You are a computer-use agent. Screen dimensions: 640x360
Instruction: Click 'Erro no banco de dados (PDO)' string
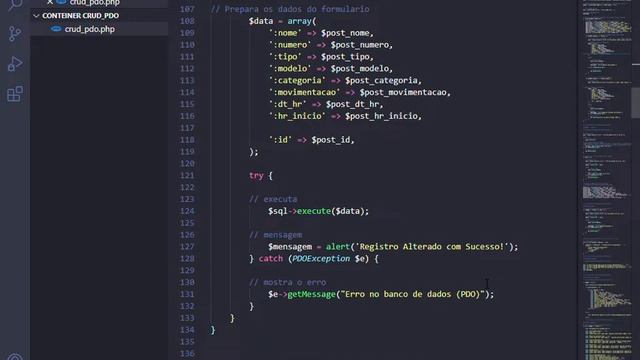412,294
